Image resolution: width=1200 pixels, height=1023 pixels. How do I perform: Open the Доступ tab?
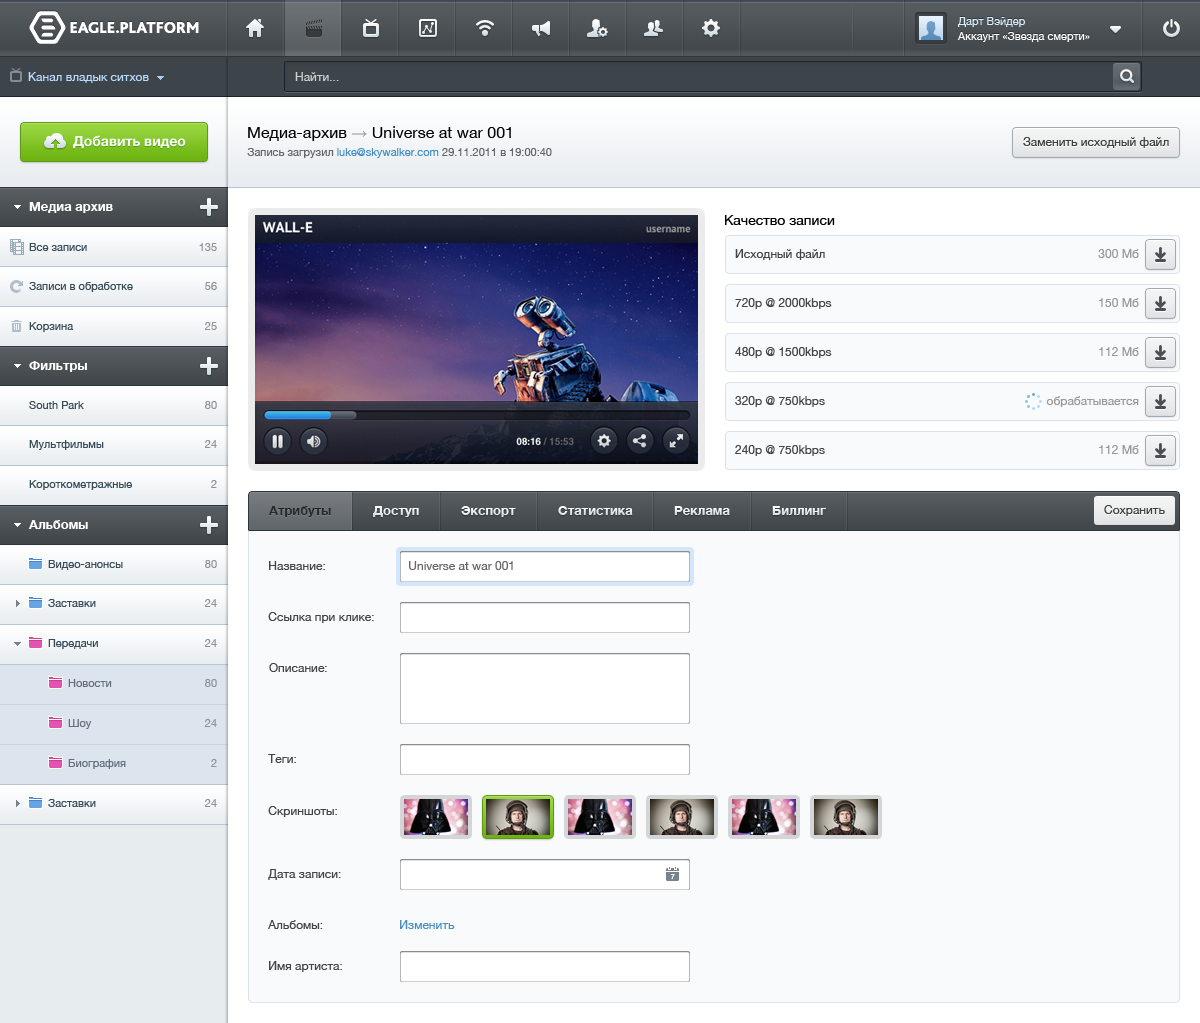pos(396,511)
